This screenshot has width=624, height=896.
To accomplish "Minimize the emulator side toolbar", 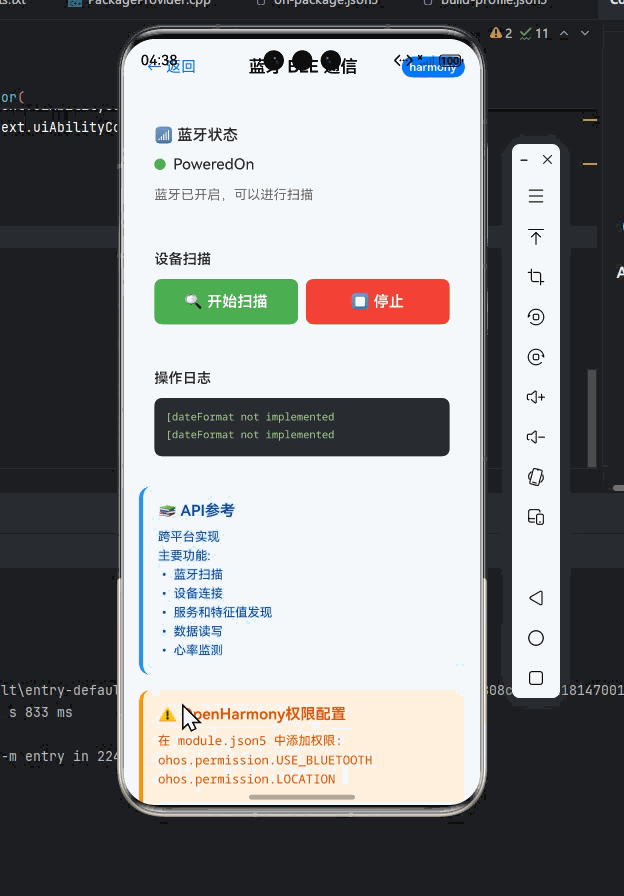I will [523, 161].
